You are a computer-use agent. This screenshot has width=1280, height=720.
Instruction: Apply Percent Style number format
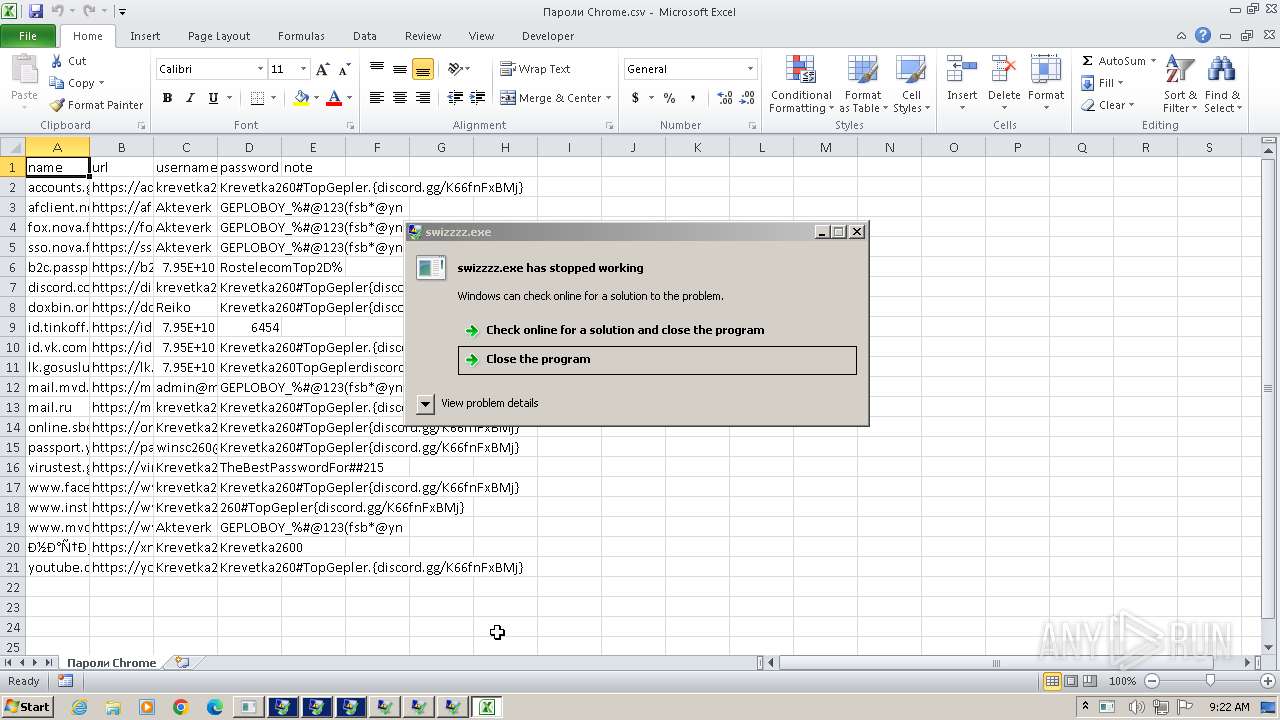(x=669, y=98)
